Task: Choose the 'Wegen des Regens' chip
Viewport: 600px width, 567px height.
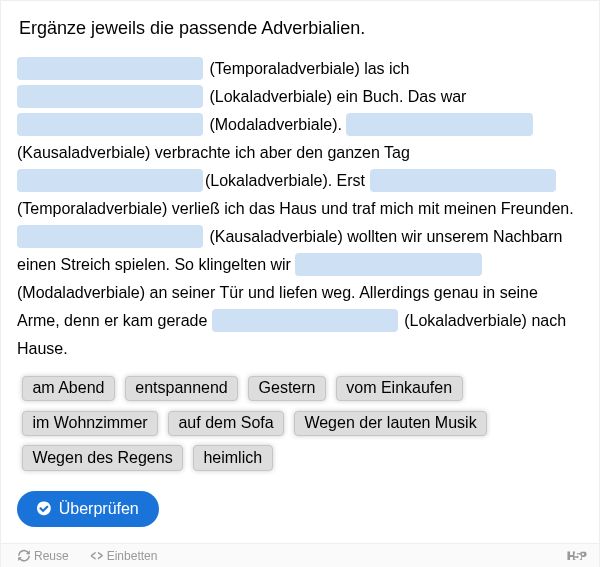Action: [102, 458]
